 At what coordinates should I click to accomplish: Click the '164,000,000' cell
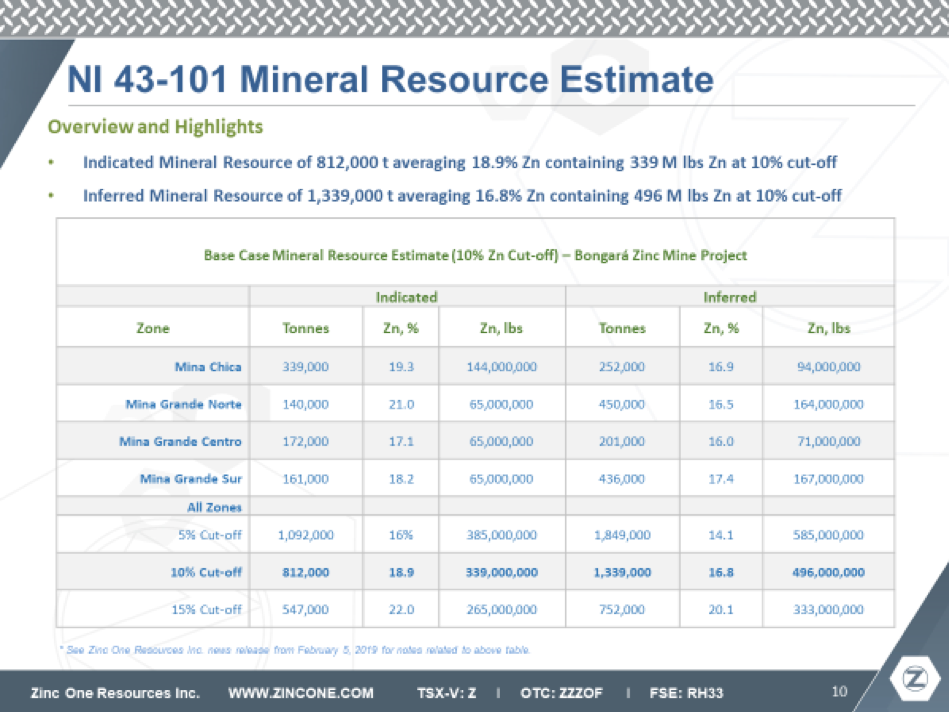point(829,404)
